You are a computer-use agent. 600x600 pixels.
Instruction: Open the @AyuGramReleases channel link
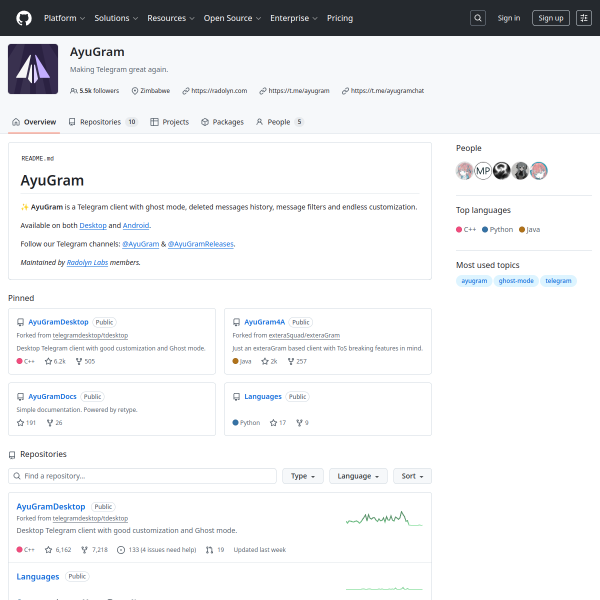pyautogui.click(x=201, y=244)
